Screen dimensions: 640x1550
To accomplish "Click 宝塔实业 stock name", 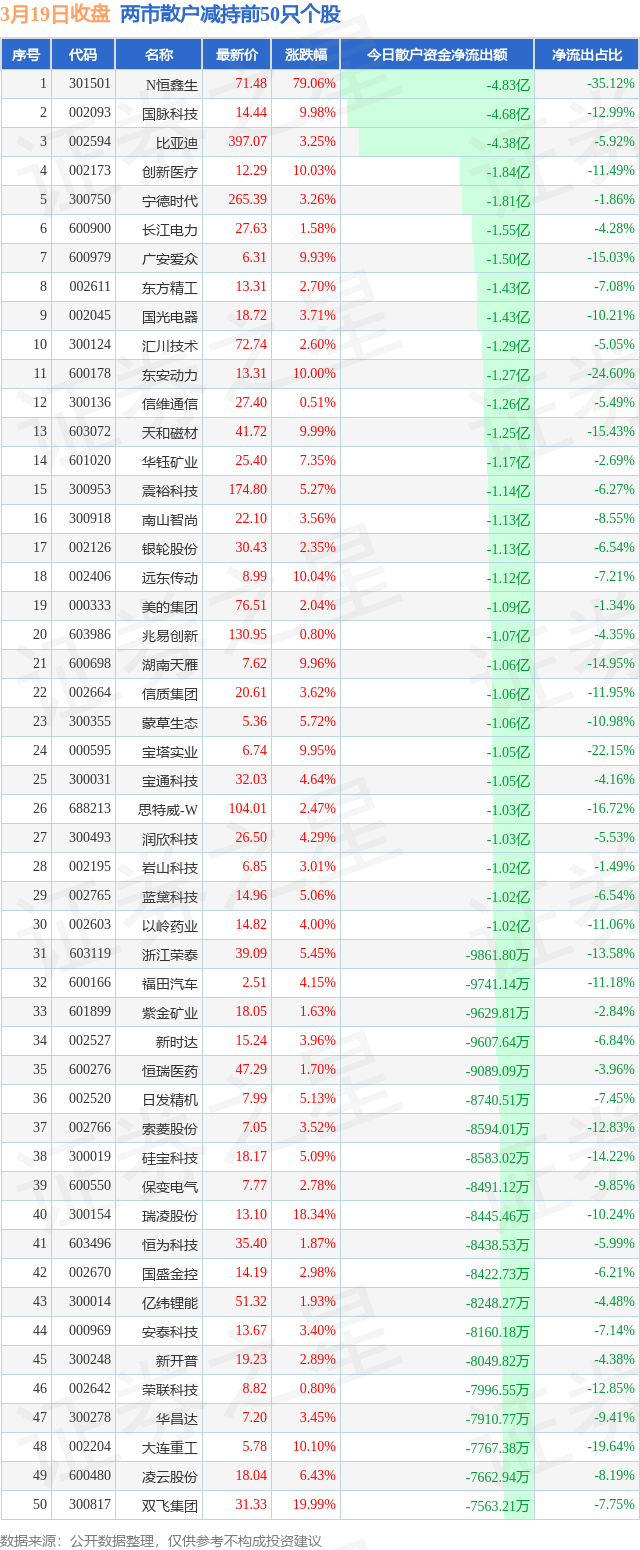I will click(x=170, y=751).
